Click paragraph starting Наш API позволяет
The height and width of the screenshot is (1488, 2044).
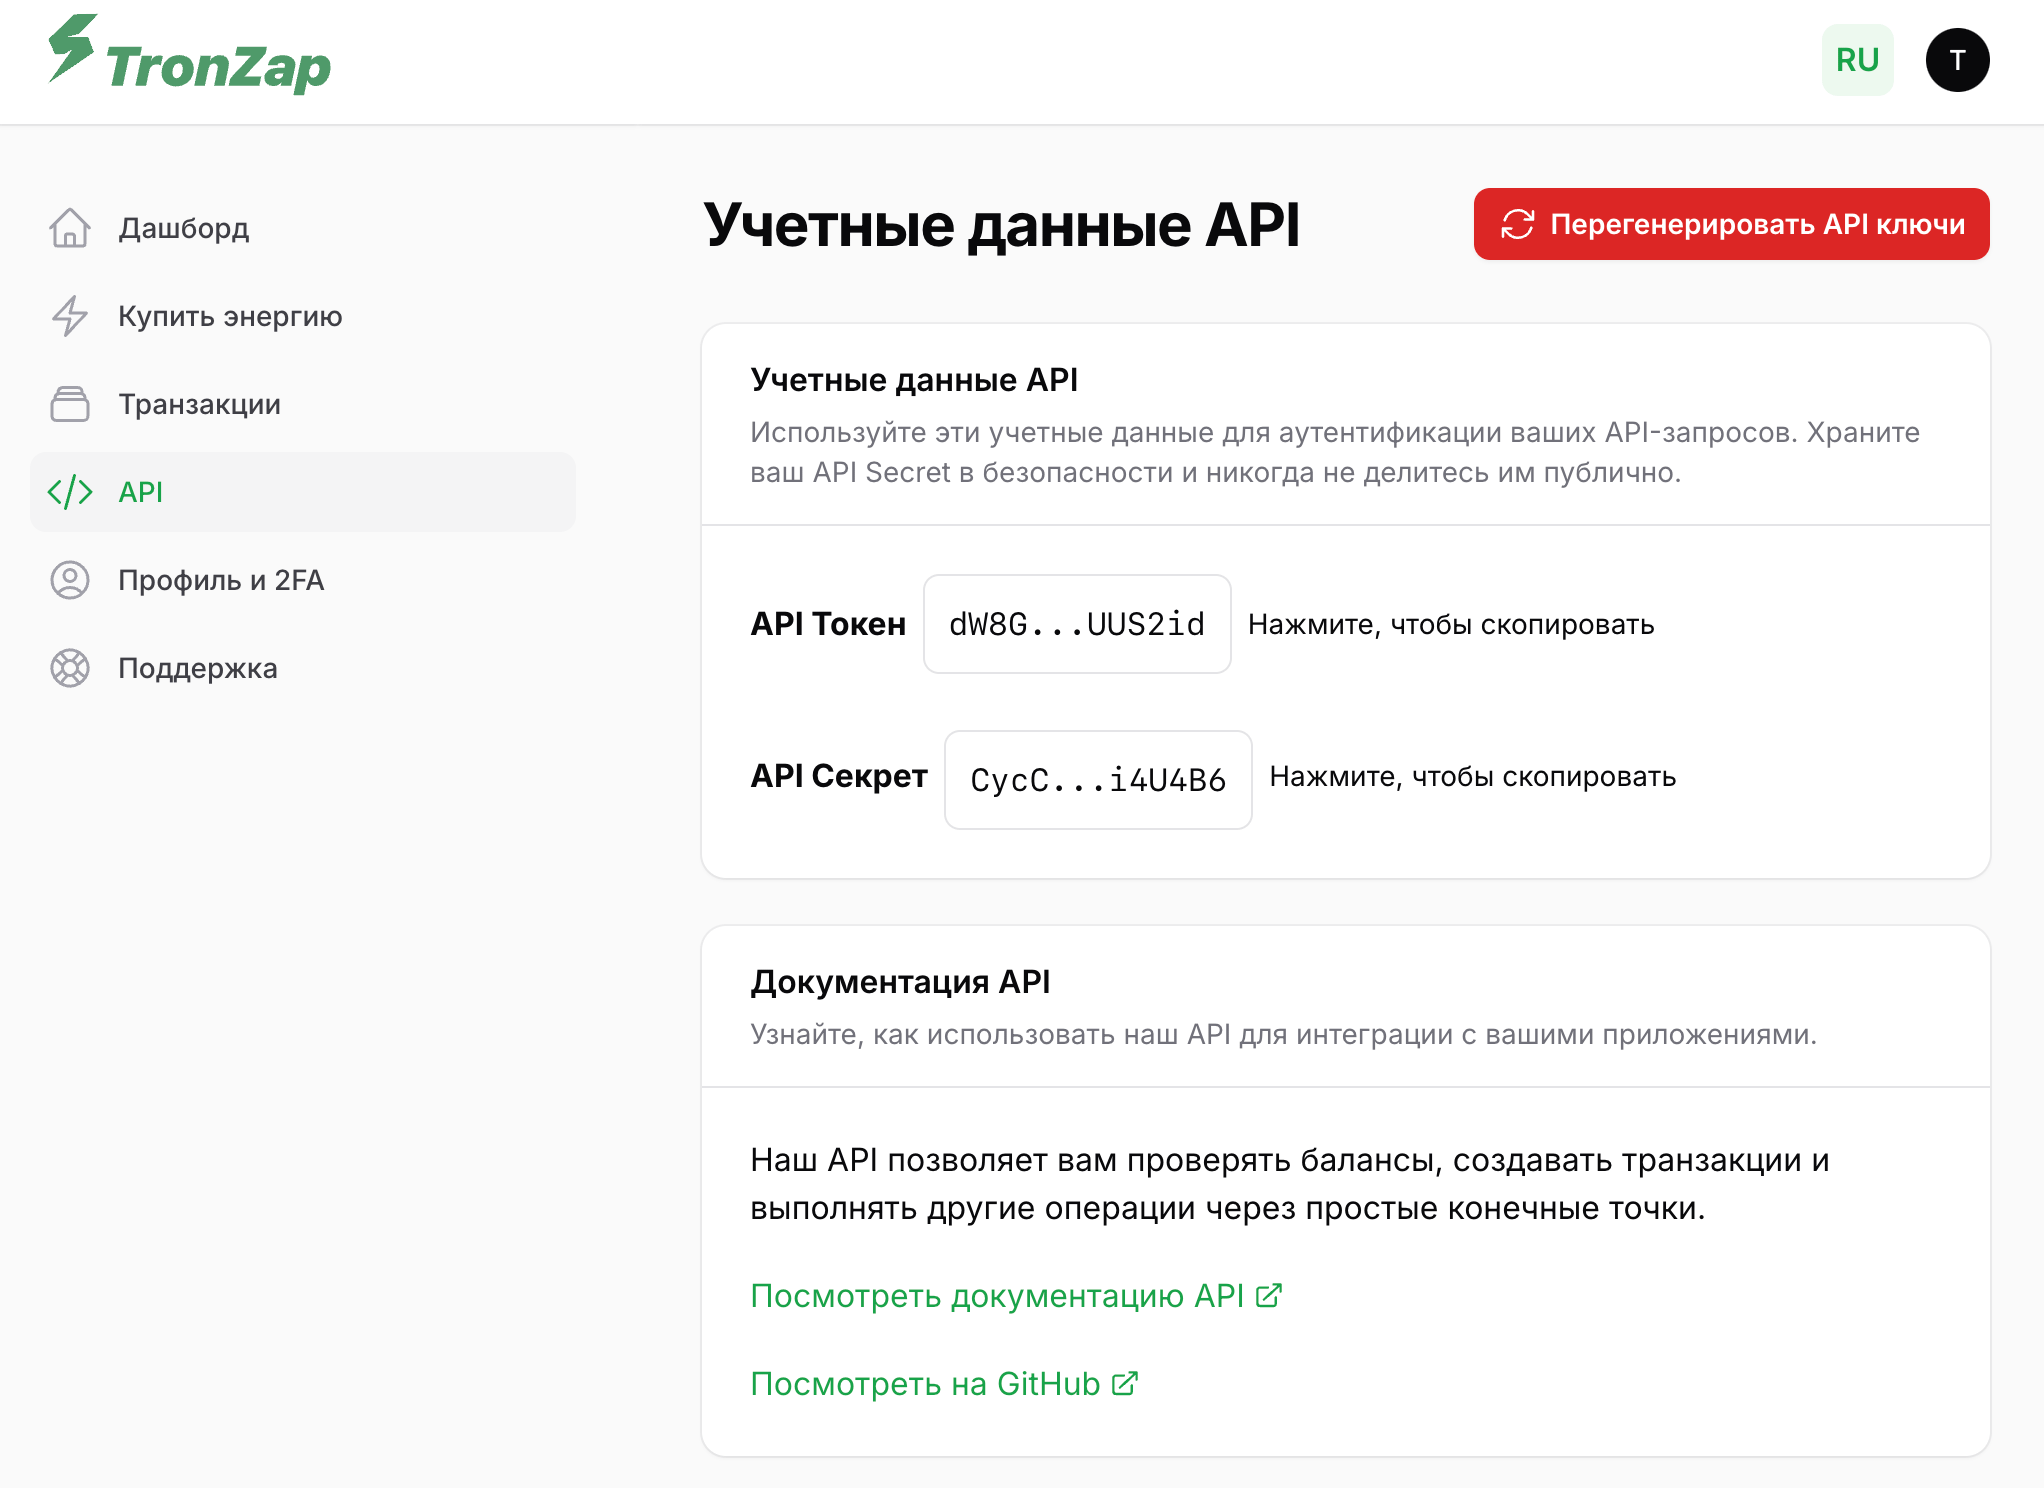1290,1184
